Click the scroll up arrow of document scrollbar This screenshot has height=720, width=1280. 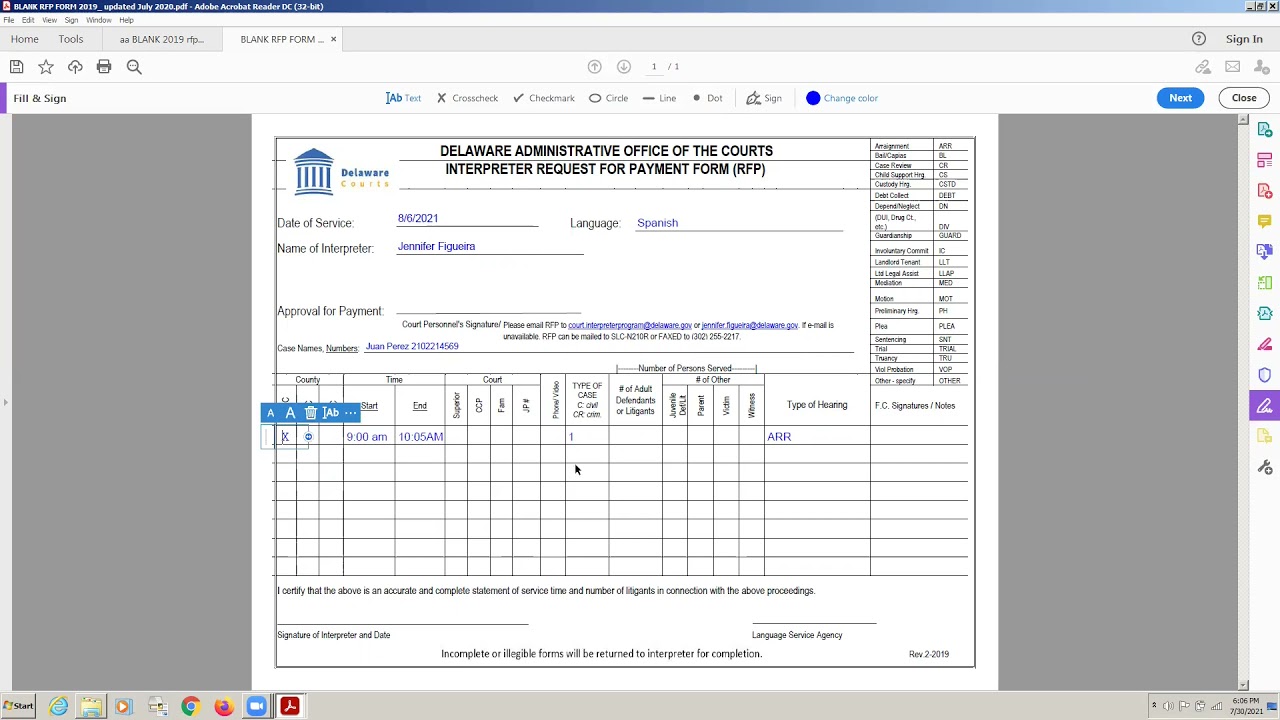pos(1243,120)
